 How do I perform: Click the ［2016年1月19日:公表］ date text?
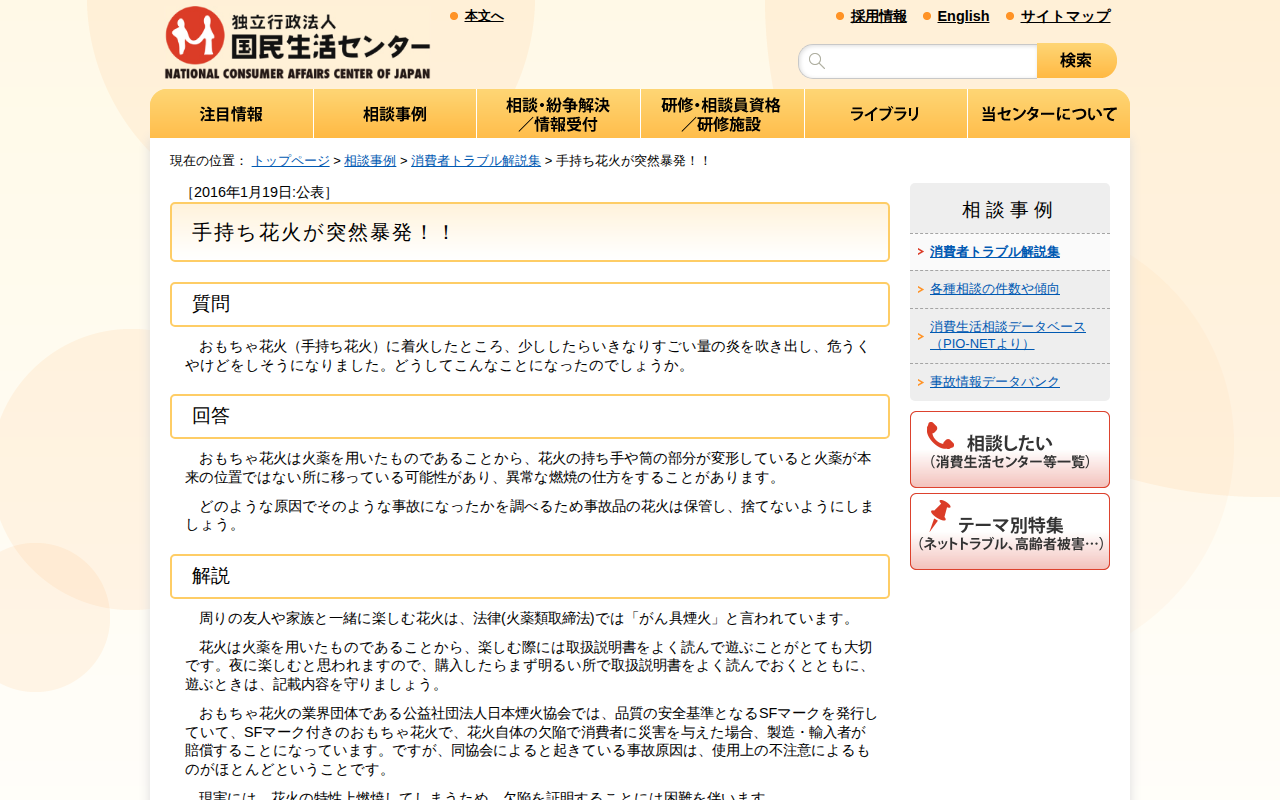pos(259,192)
